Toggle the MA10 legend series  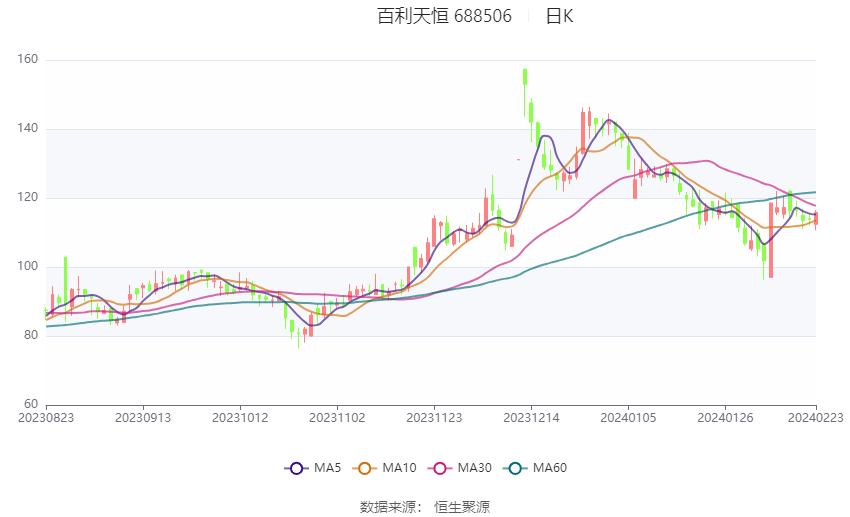(x=384, y=468)
